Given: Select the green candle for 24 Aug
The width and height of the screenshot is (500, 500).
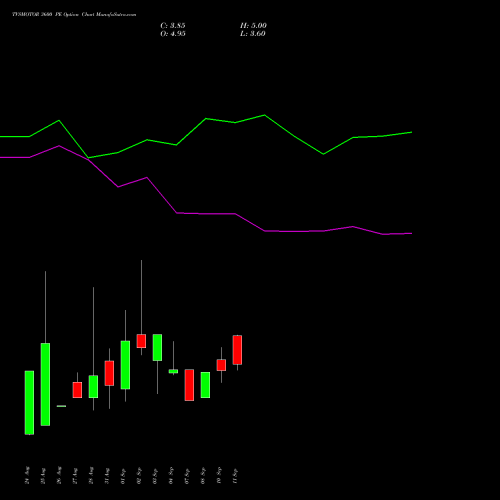Looking at the screenshot, I should pyautogui.click(x=29, y=403).
